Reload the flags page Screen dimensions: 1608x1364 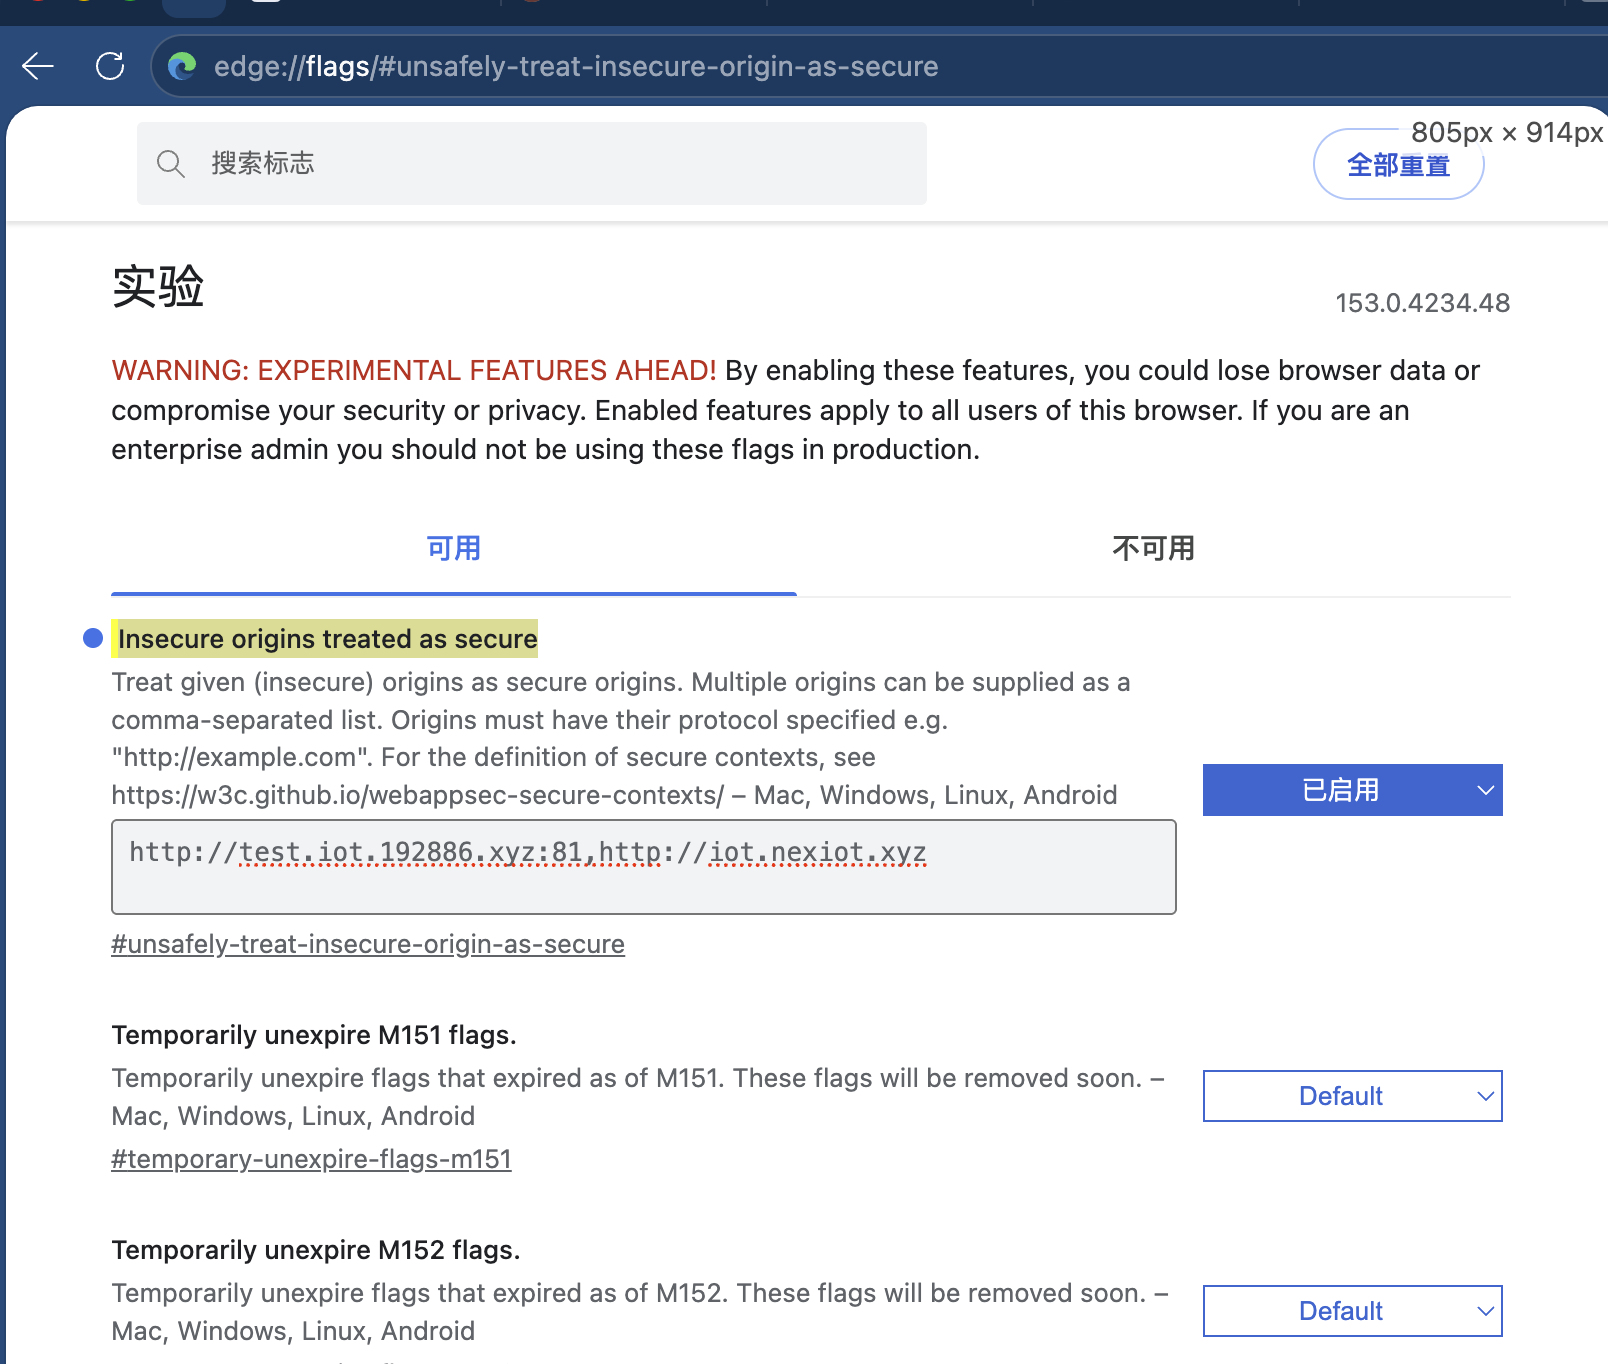(110, 66)
